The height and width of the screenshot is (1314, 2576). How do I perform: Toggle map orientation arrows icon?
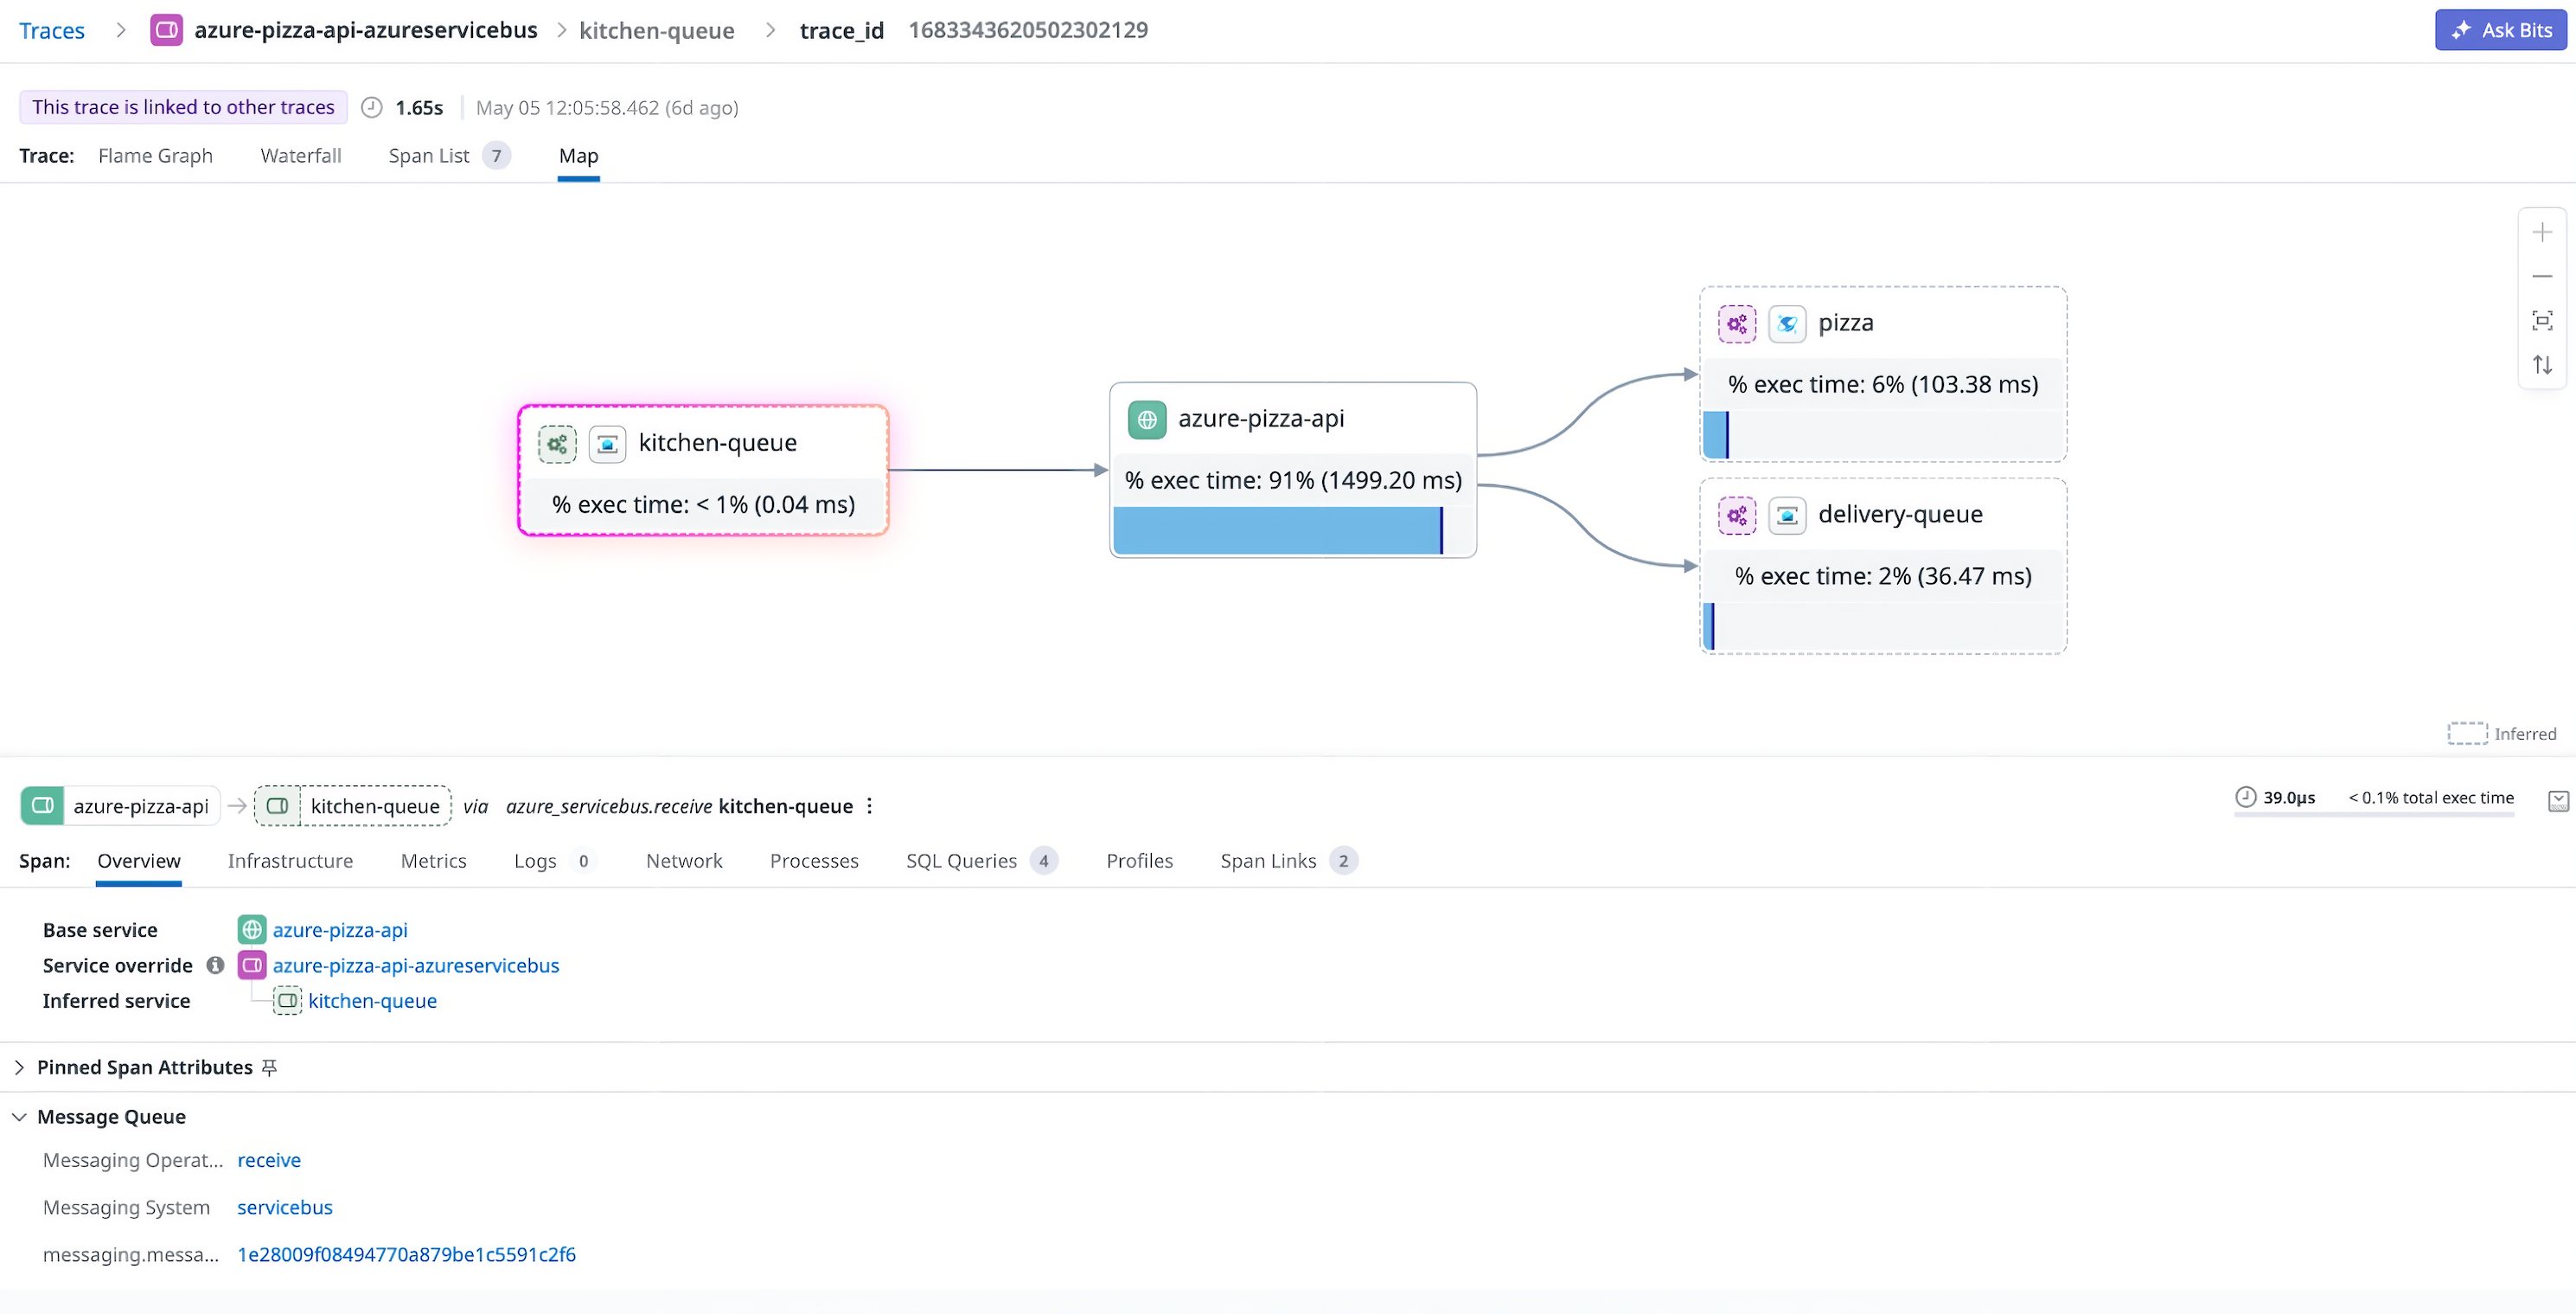tap(2542, 365)
